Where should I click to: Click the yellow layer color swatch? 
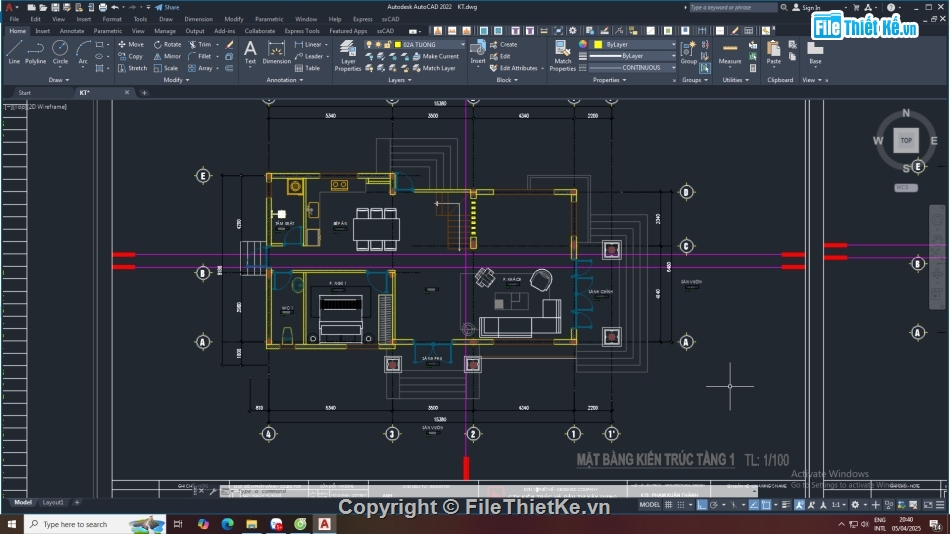pyautogui.click(x=398, y=44)
